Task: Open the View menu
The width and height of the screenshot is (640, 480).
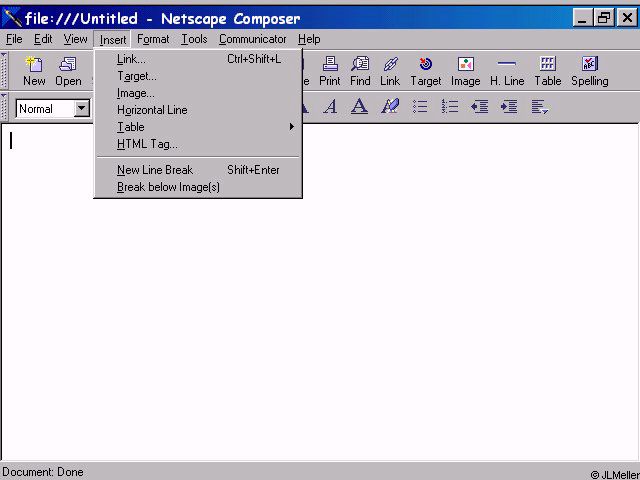Action: coord(75,39)
